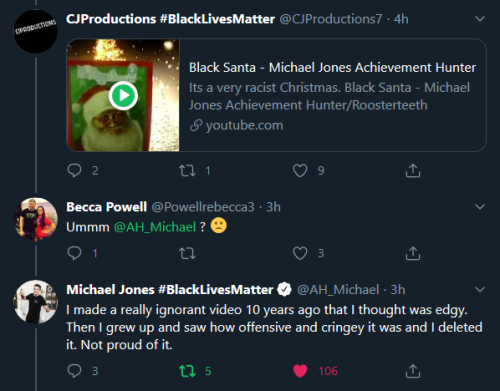Retweet Becca Powell's tweet
The height and width of the screenshot is (391, 500).
coord(187,254)
